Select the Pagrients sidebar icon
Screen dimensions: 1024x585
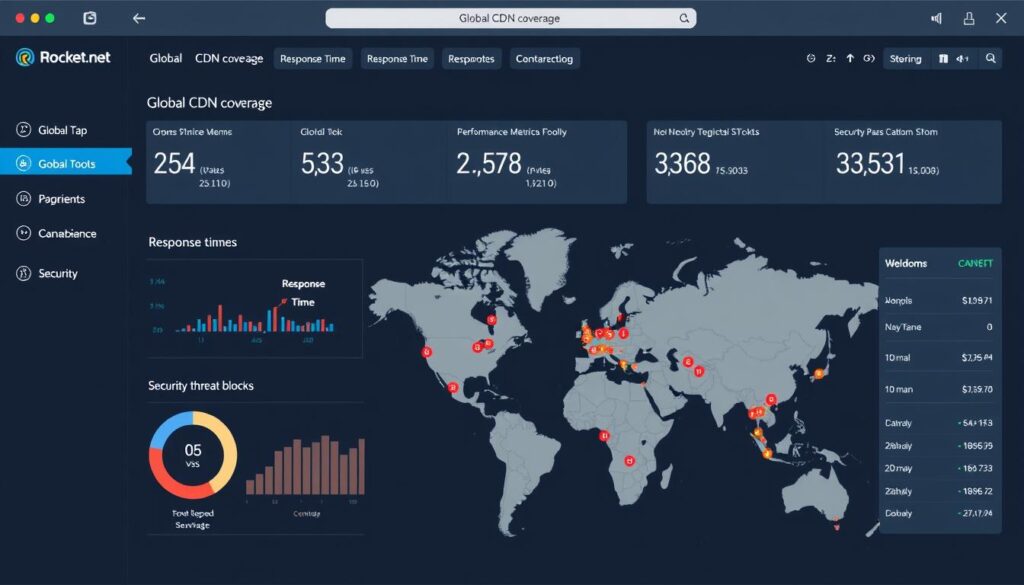point(23,199)
